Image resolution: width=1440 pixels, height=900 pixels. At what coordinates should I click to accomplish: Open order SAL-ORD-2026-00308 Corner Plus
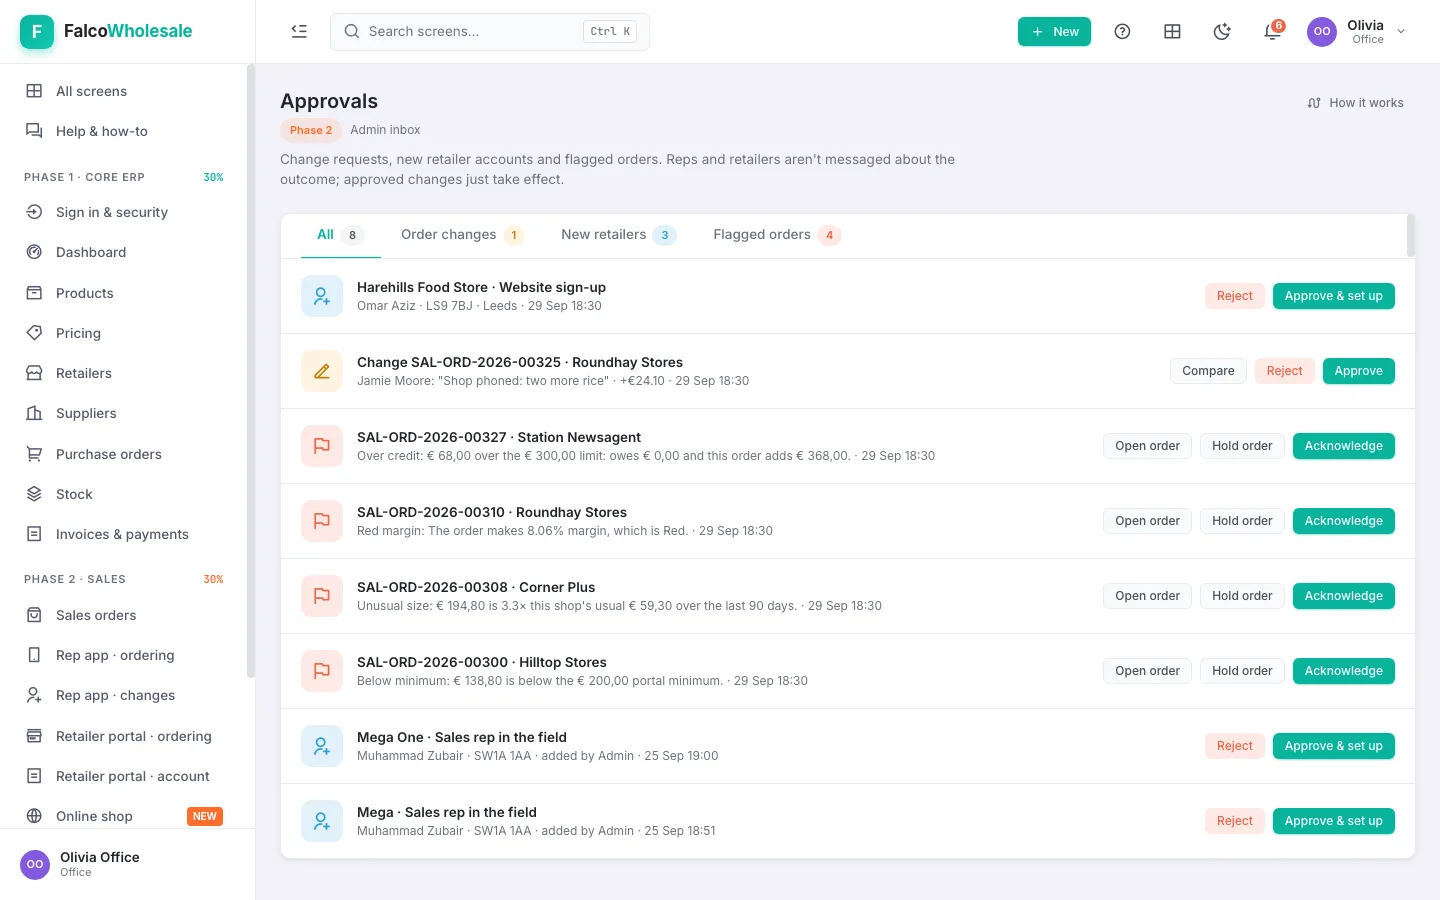point(1147,596)
